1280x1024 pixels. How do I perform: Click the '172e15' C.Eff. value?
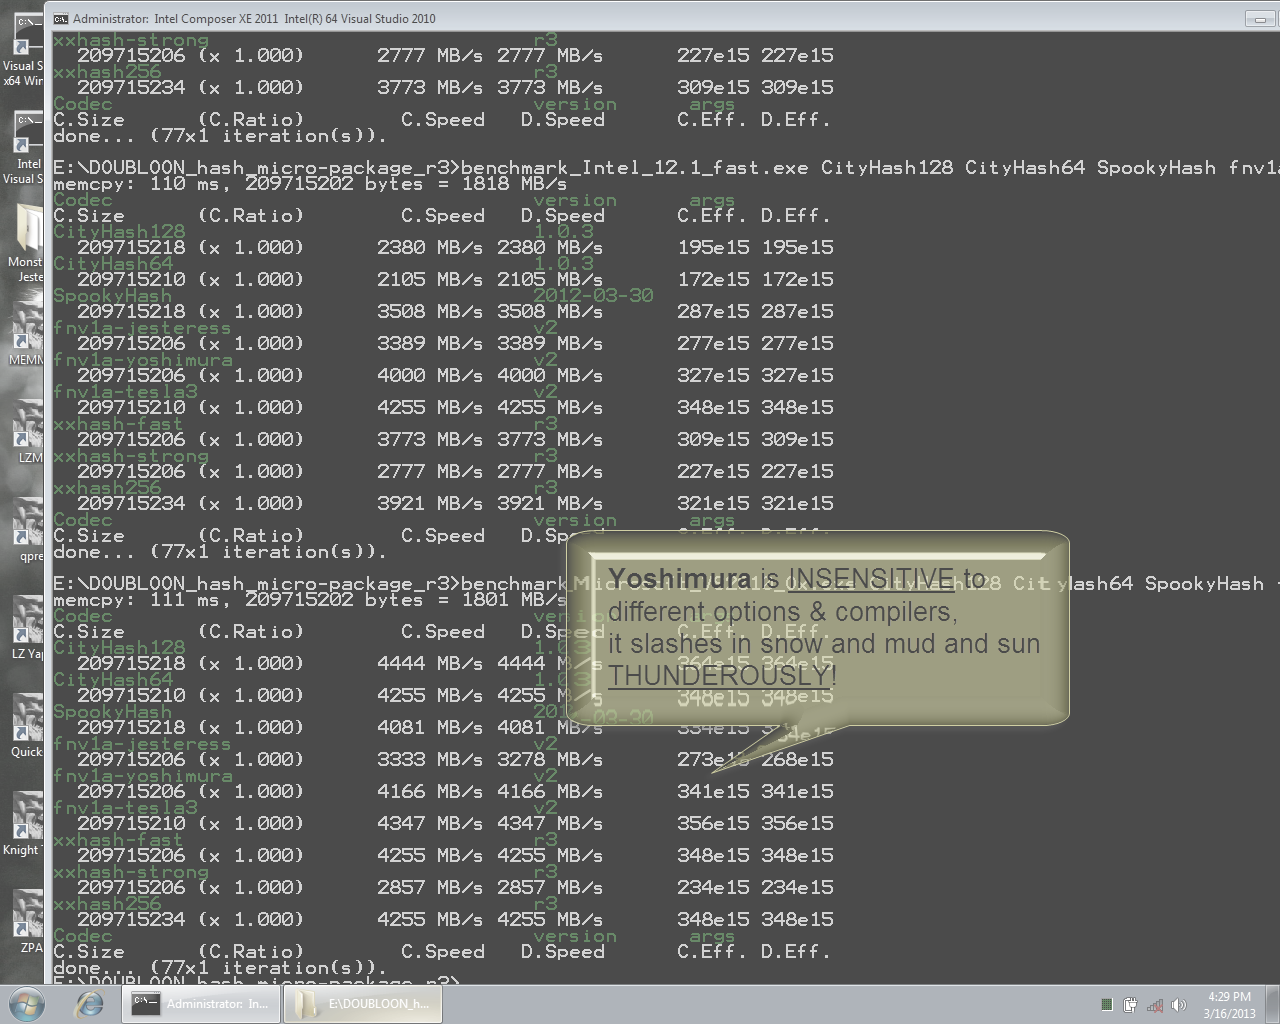(x=713, y=279)
